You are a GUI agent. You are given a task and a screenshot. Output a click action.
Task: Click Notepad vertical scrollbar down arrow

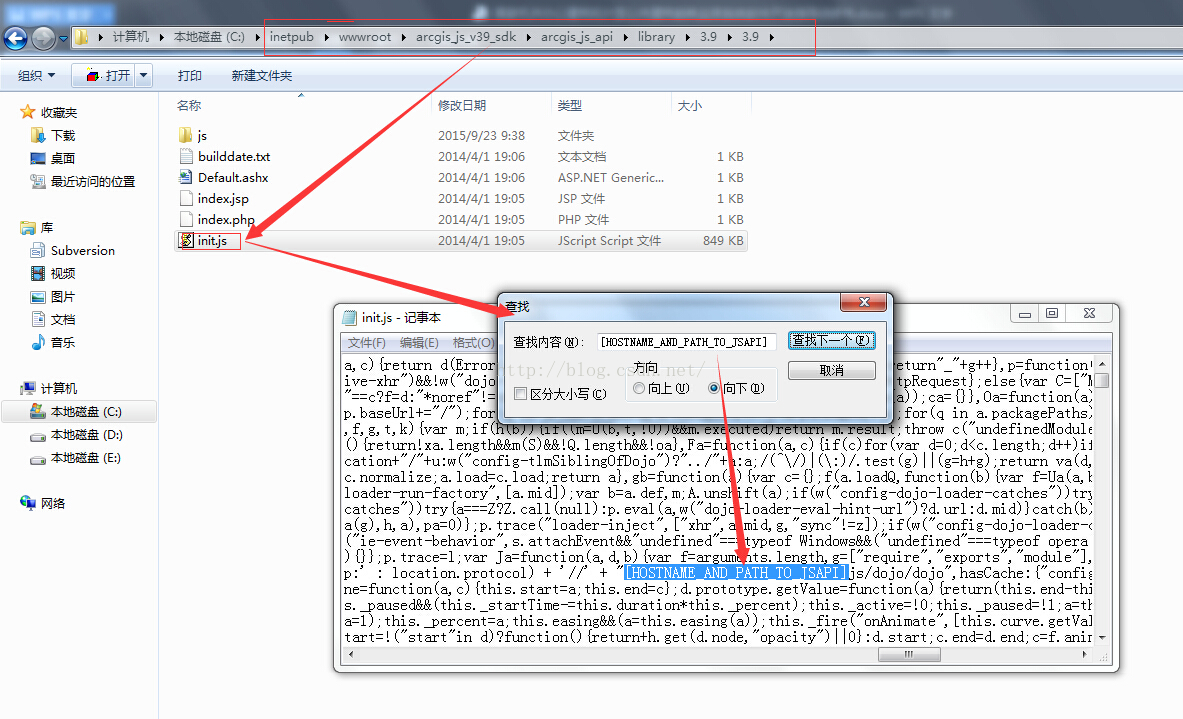[1102, 638]
